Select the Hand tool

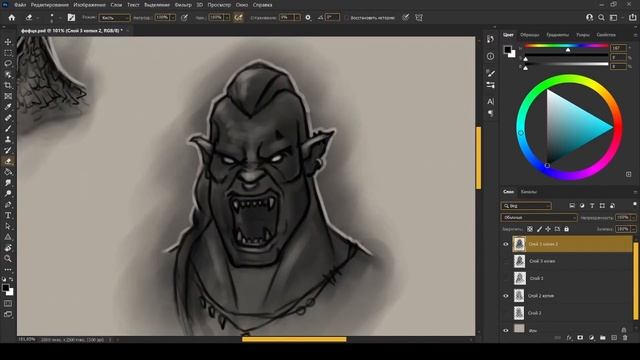tap(8, 248)
